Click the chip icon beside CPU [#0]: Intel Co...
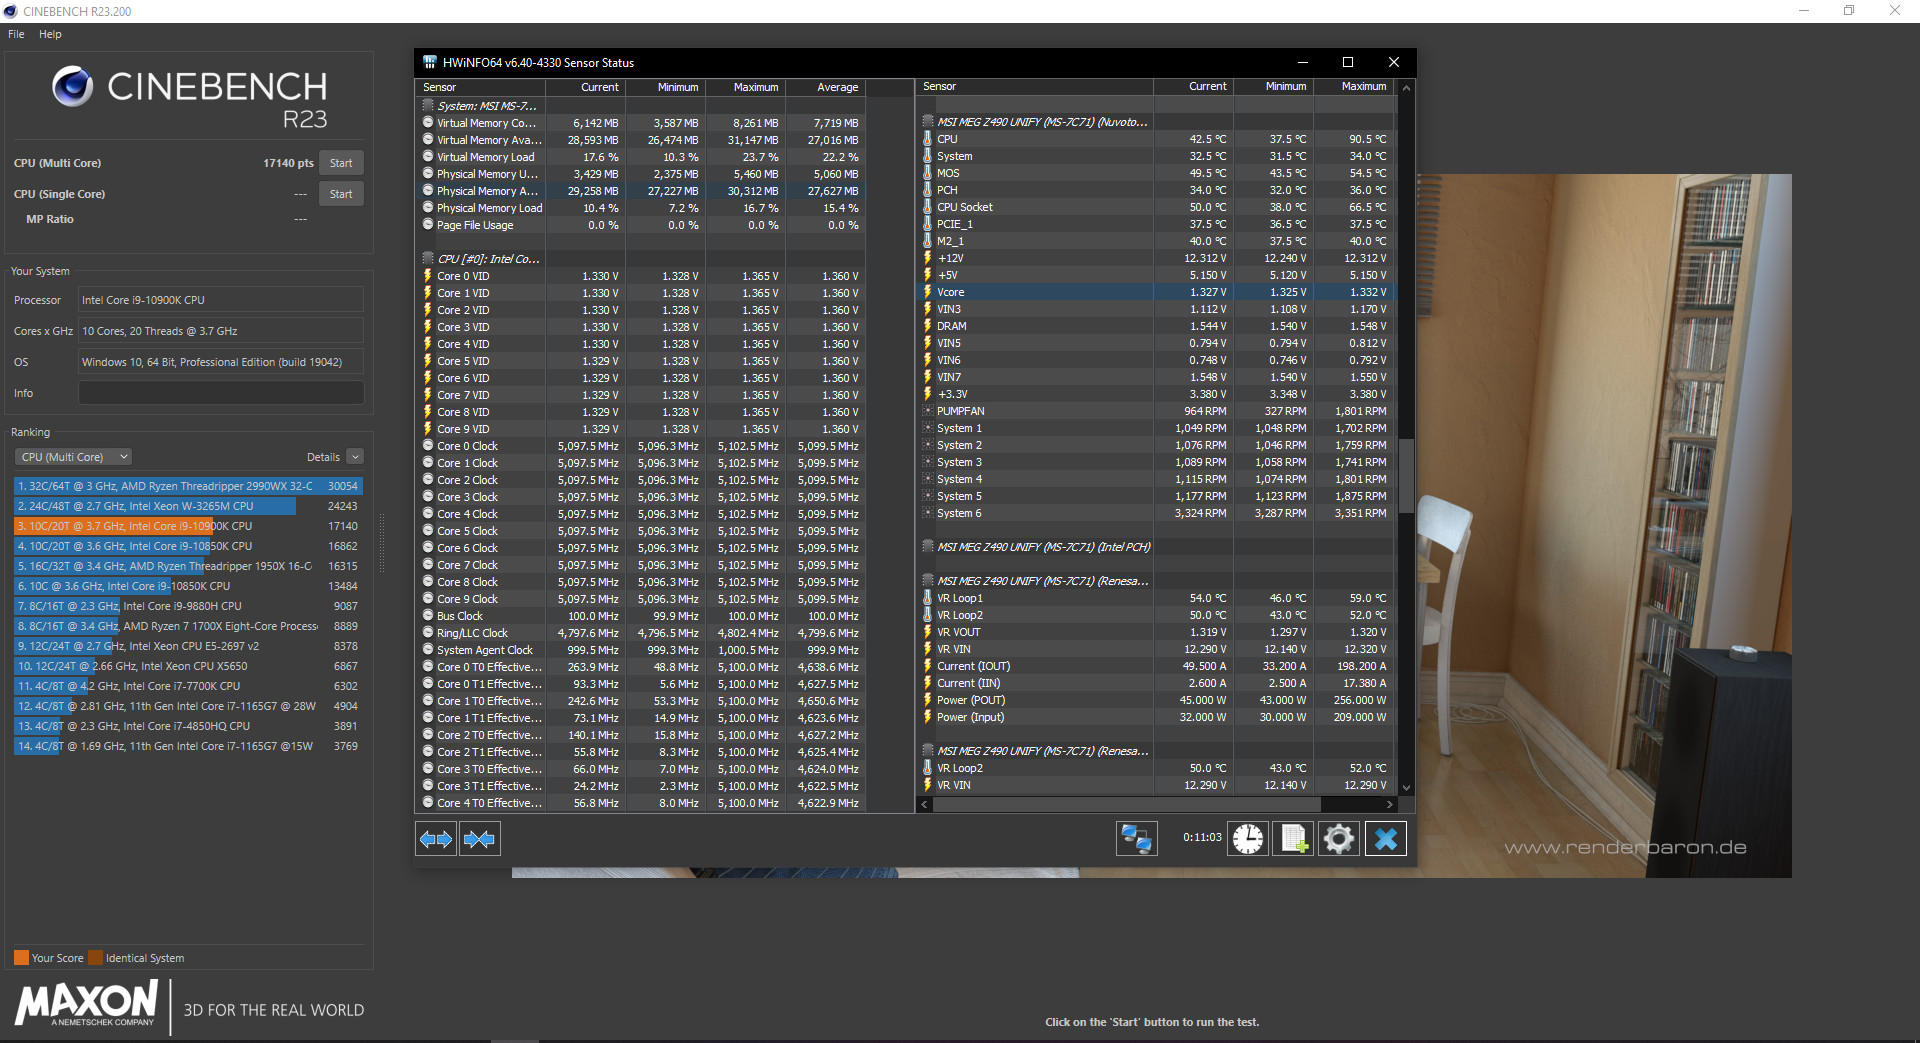Viewport: 1920px width, 1043px height. 428,259
